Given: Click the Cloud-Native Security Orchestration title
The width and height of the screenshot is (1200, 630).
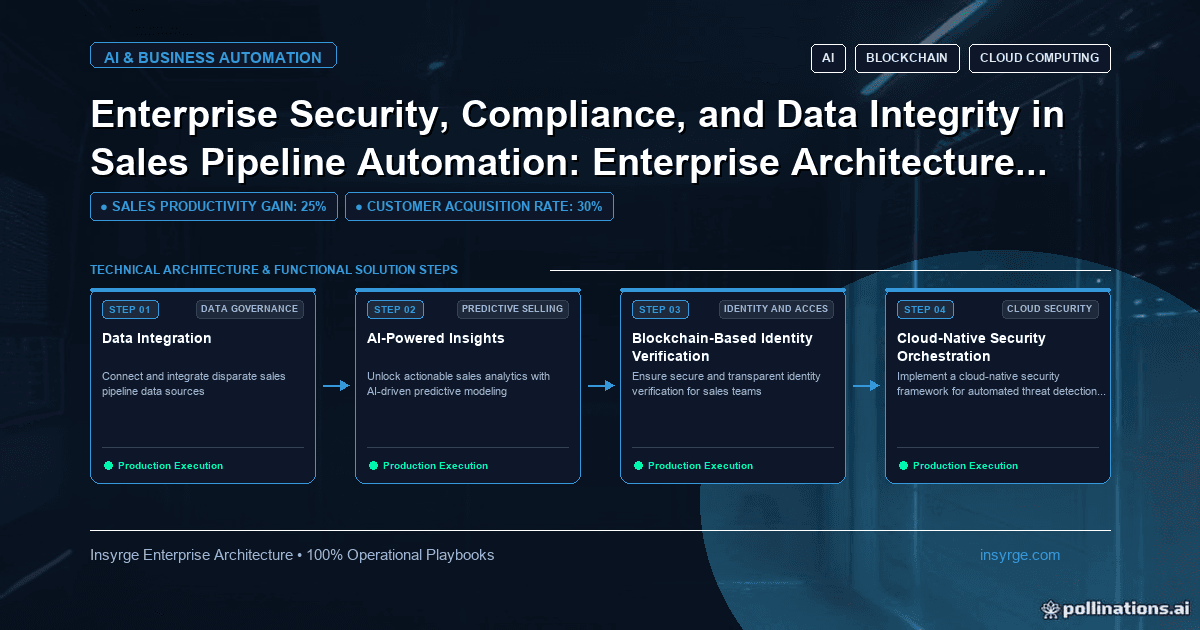Looking at the screenshot, I should click(x=971, y=347).
